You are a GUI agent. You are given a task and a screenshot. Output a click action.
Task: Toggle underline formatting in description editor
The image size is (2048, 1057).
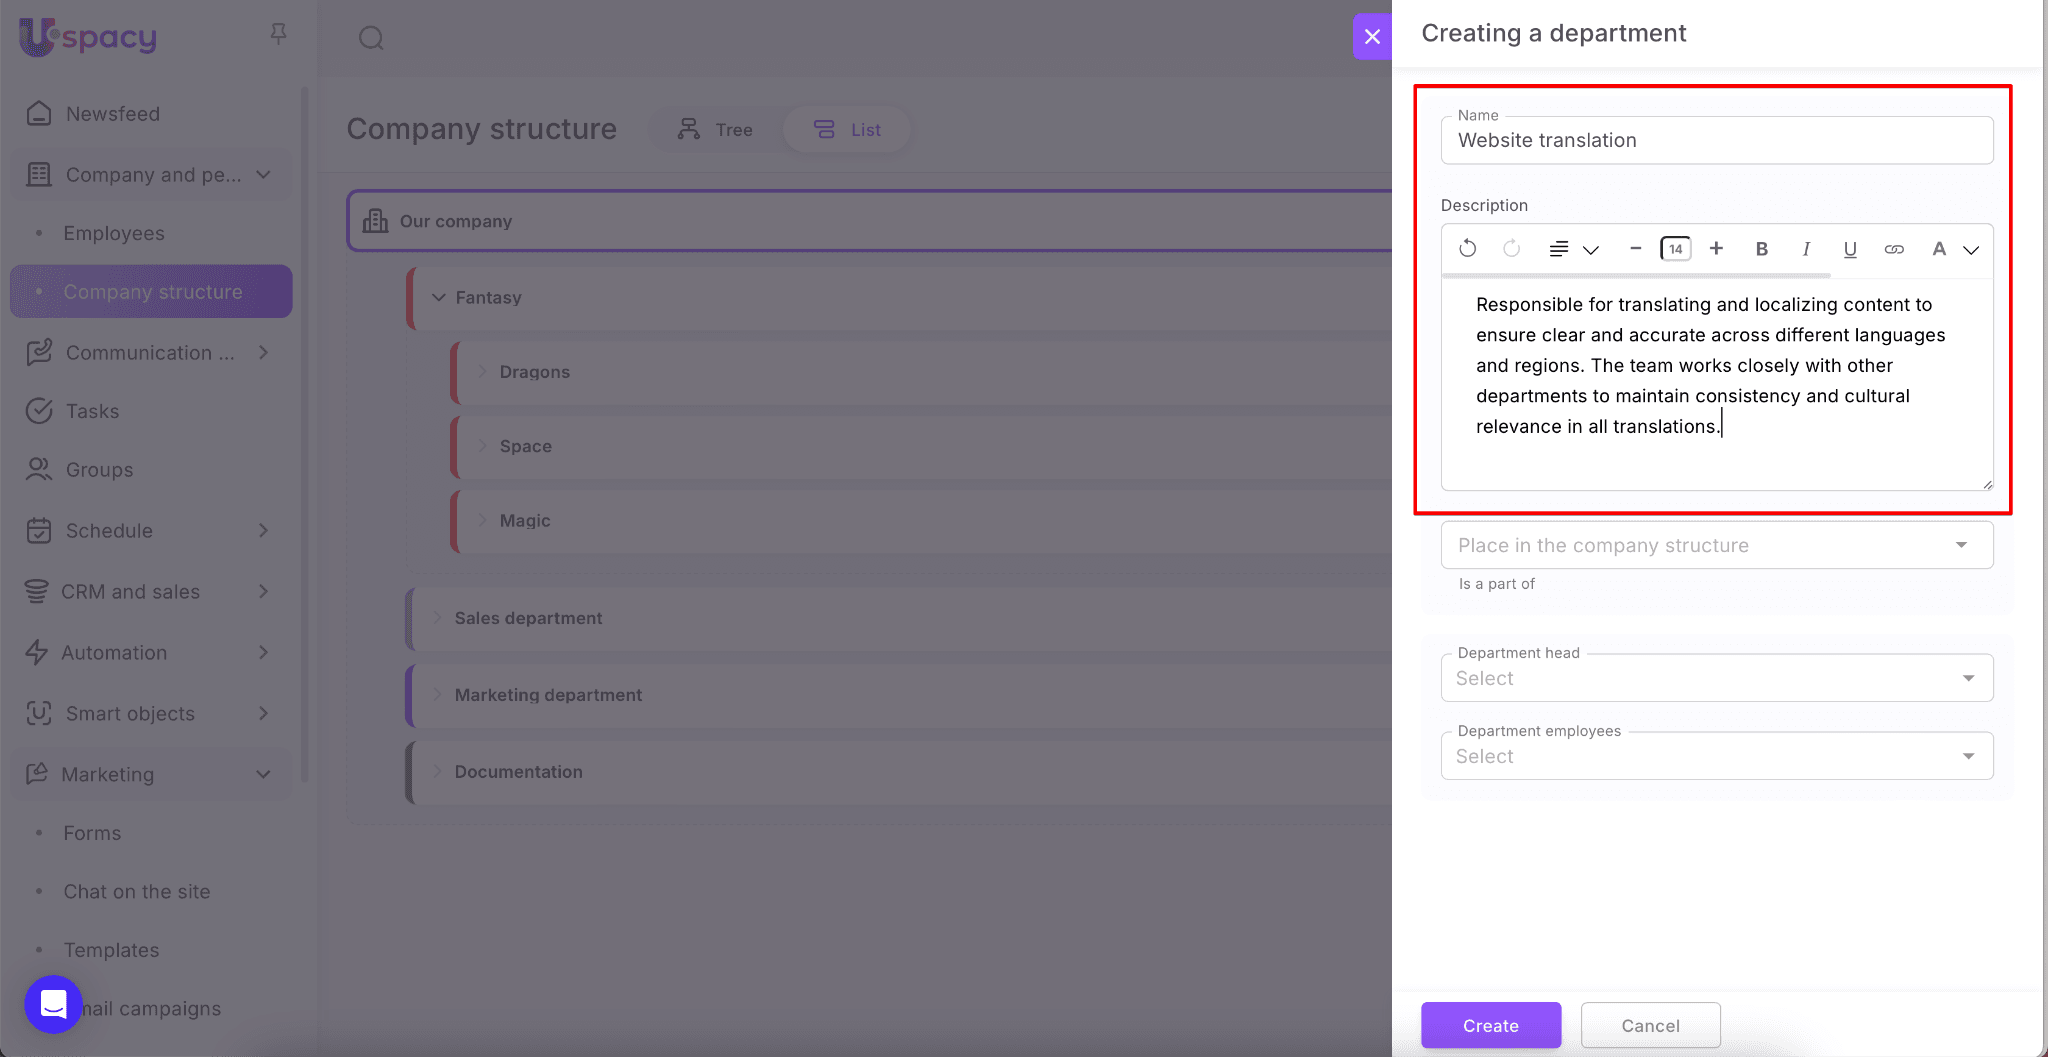point(1850,249)
